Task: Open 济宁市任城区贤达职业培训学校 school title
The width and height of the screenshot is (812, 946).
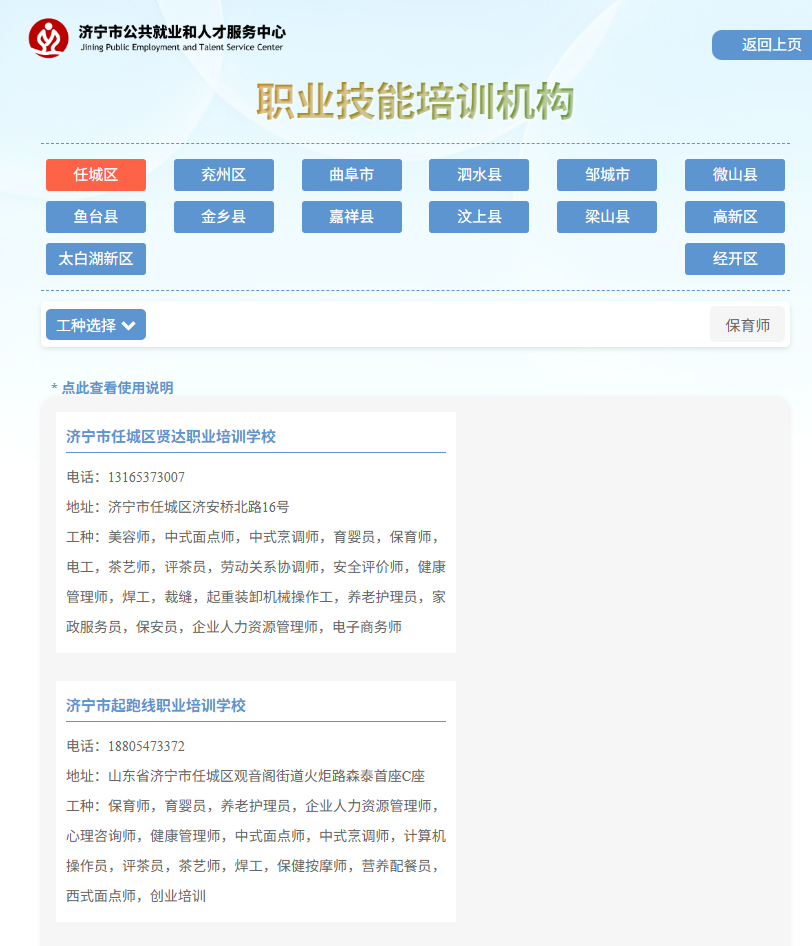Action: 171,437
